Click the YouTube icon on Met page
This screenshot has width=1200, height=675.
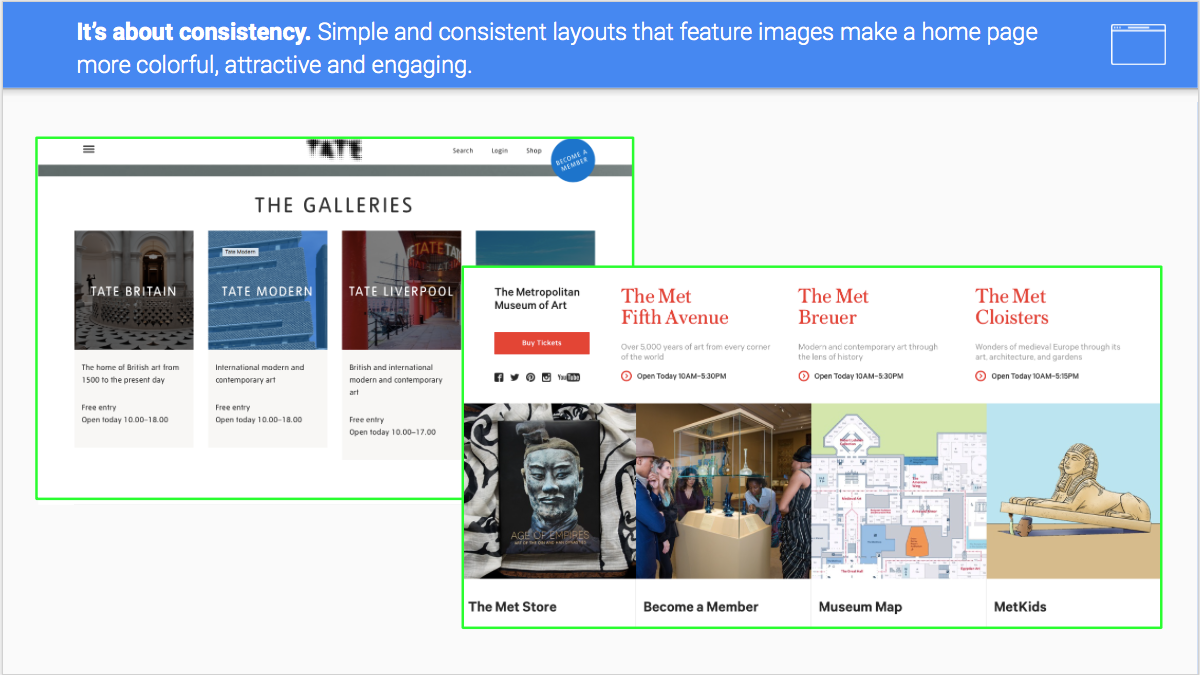[x=568, y=377]
